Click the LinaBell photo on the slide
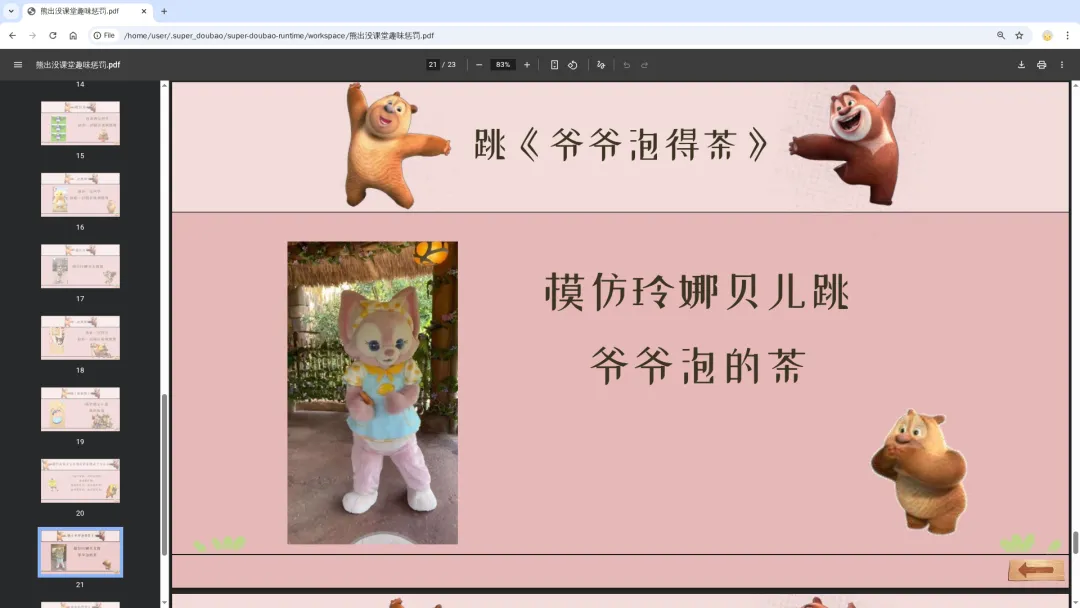The image size is (1080, 608). click(x=373, y=392)
